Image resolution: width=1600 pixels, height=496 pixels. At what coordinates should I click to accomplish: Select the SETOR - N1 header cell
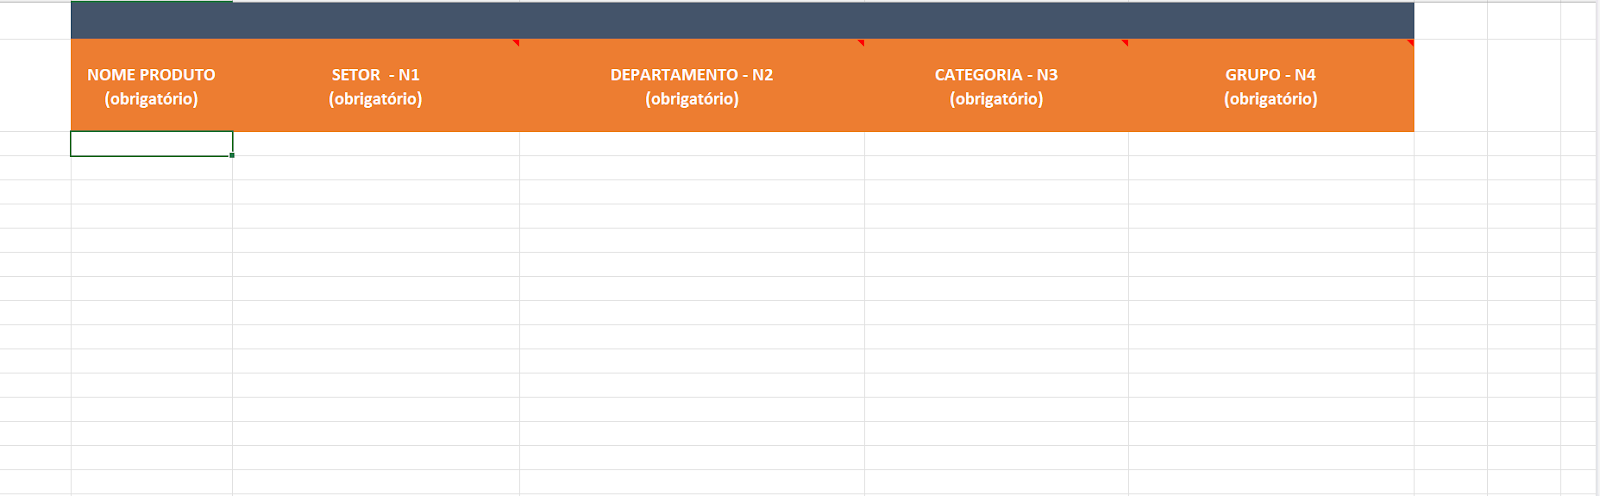pos(375,86)
